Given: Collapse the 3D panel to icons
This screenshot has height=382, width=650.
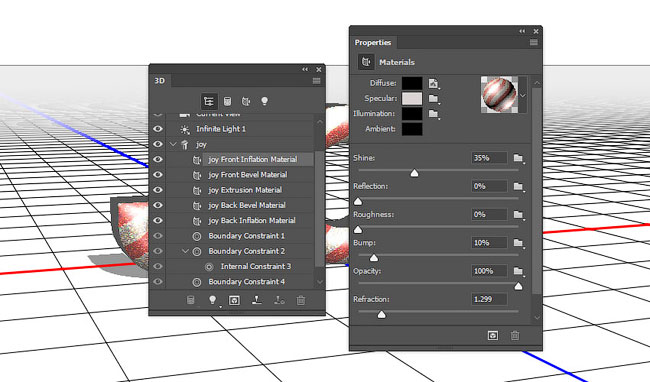Looking at the screenshot, I should pyautogui.click(x=305, y=70).
